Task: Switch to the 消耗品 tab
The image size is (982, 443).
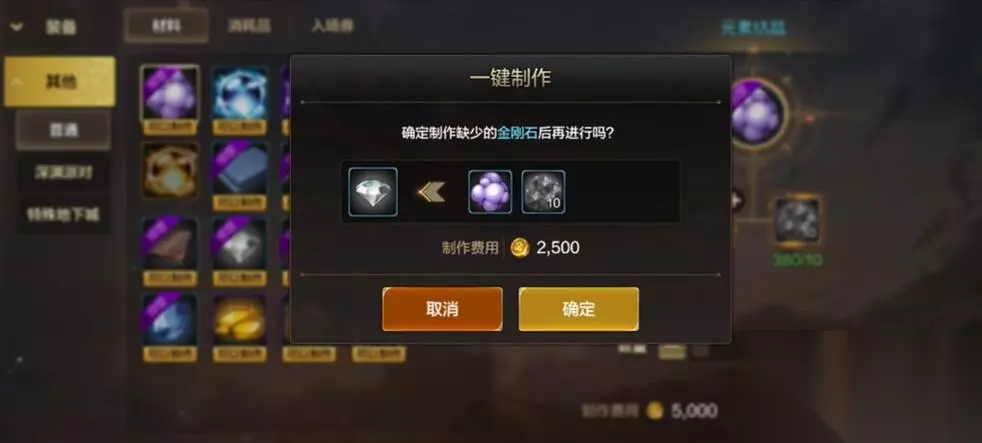Action: 249,26
